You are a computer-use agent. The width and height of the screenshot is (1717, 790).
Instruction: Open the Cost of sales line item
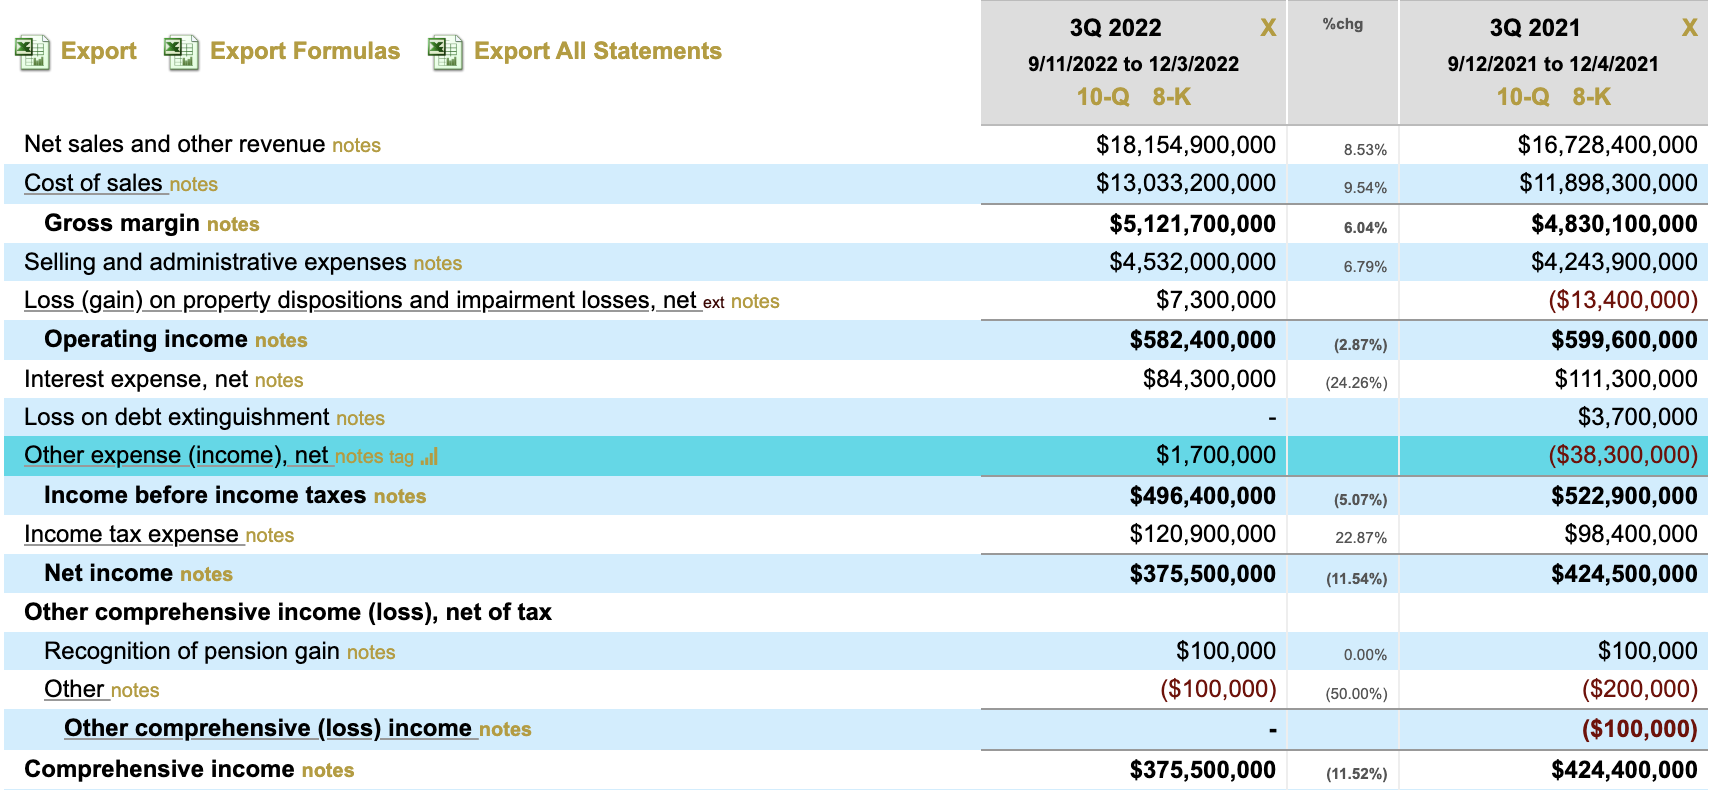click(x=93, y=183)
